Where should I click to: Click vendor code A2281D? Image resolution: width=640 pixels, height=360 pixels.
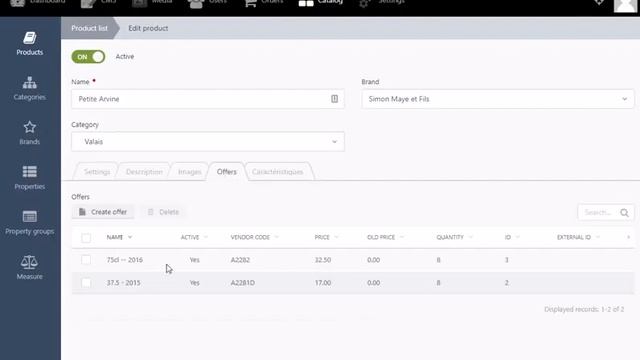point(243,282)
